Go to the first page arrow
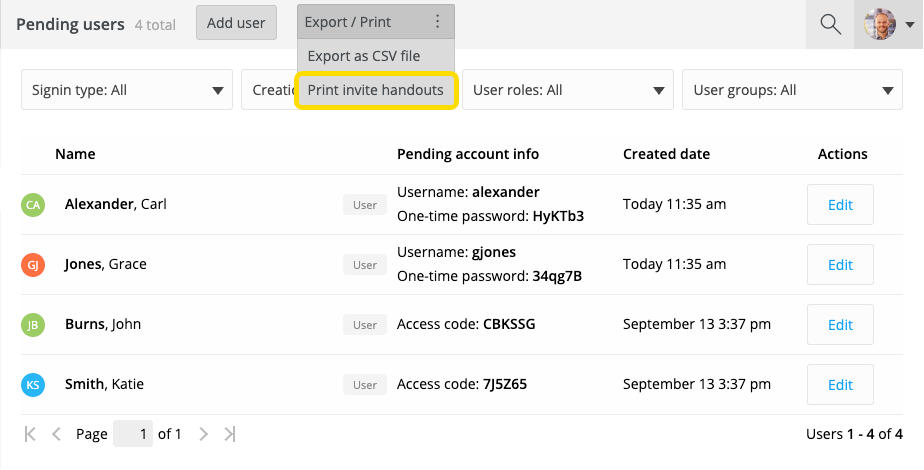The width and height of the screenshot is (924, 470). click(x=30, y=434)
